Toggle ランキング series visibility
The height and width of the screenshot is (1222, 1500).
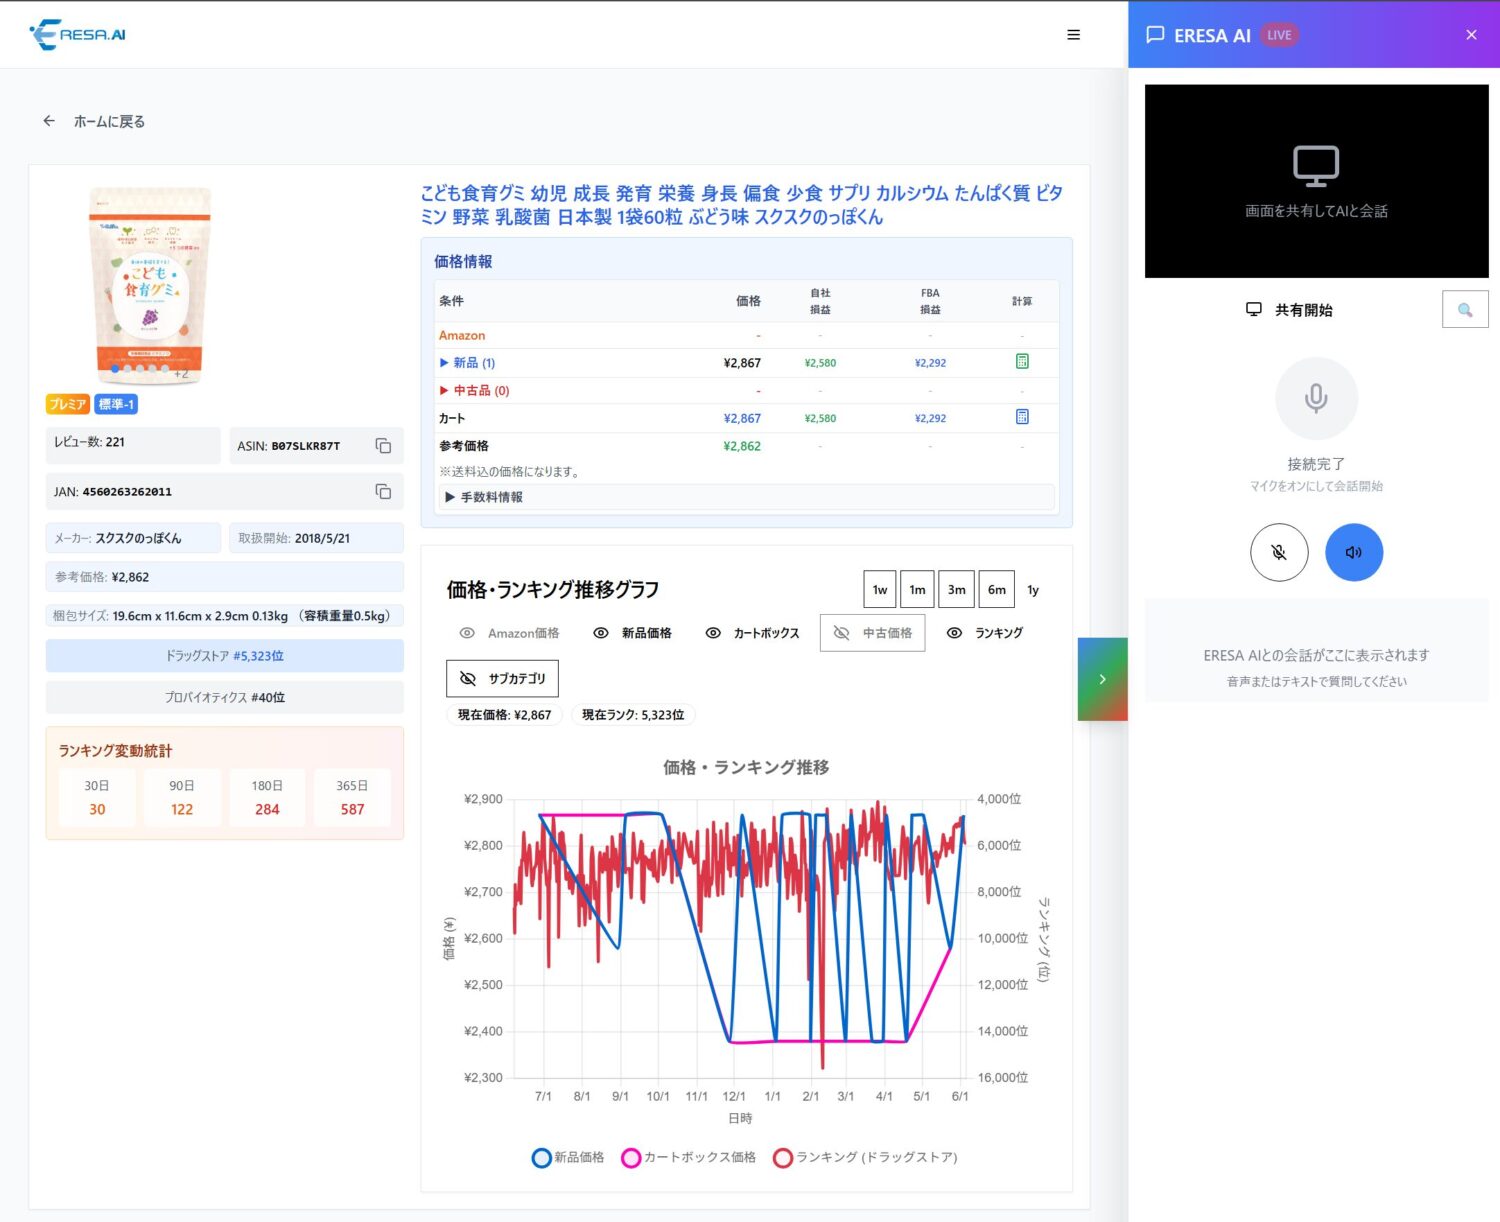tap(985, 633)
